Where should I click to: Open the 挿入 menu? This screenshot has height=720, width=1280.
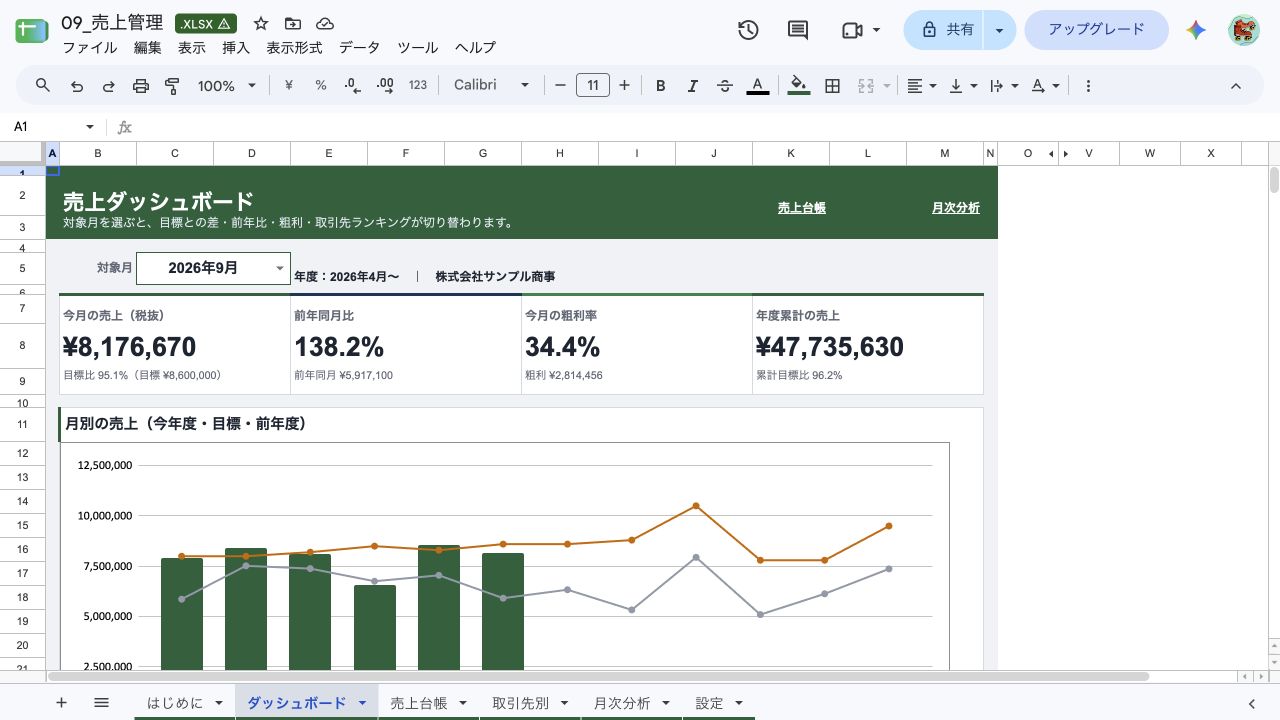(x=236, y=47)
